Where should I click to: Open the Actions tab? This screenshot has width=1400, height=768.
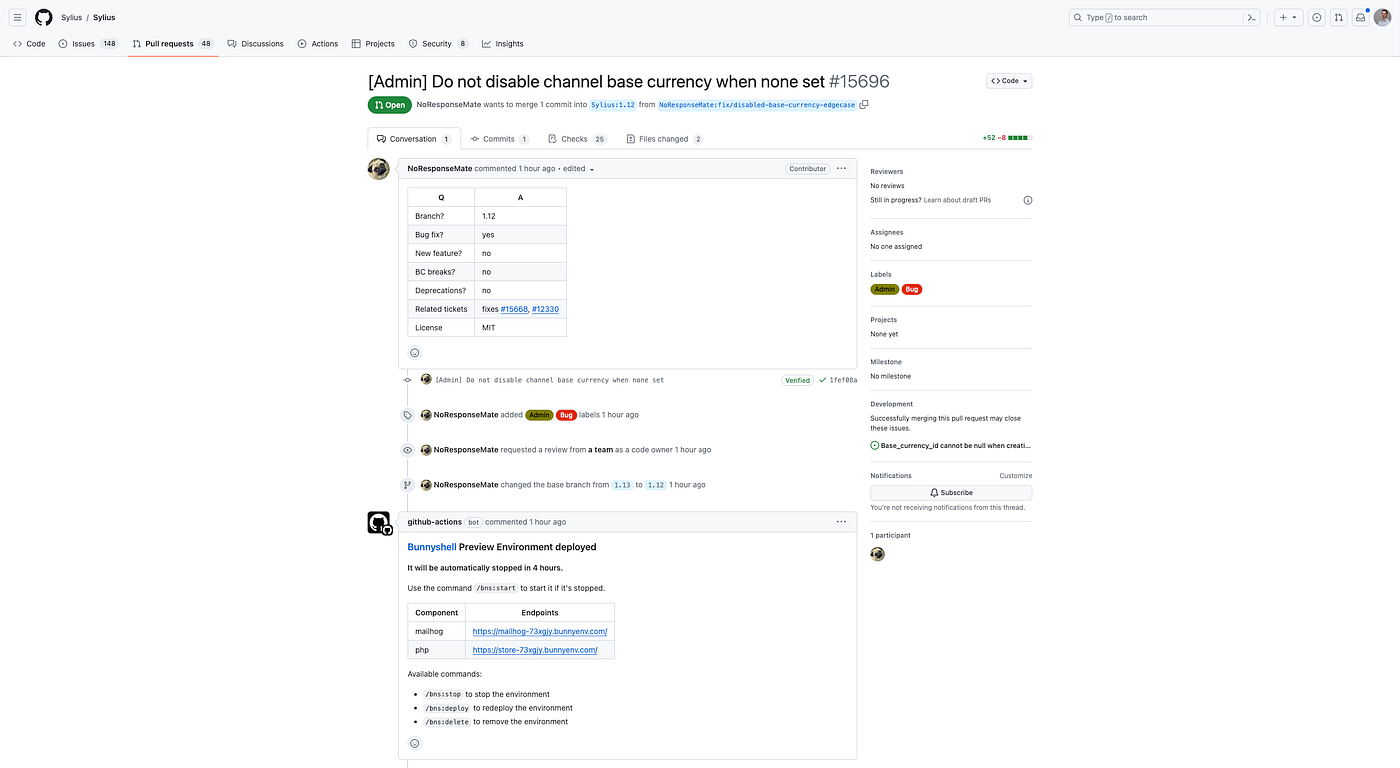(318, 43)
